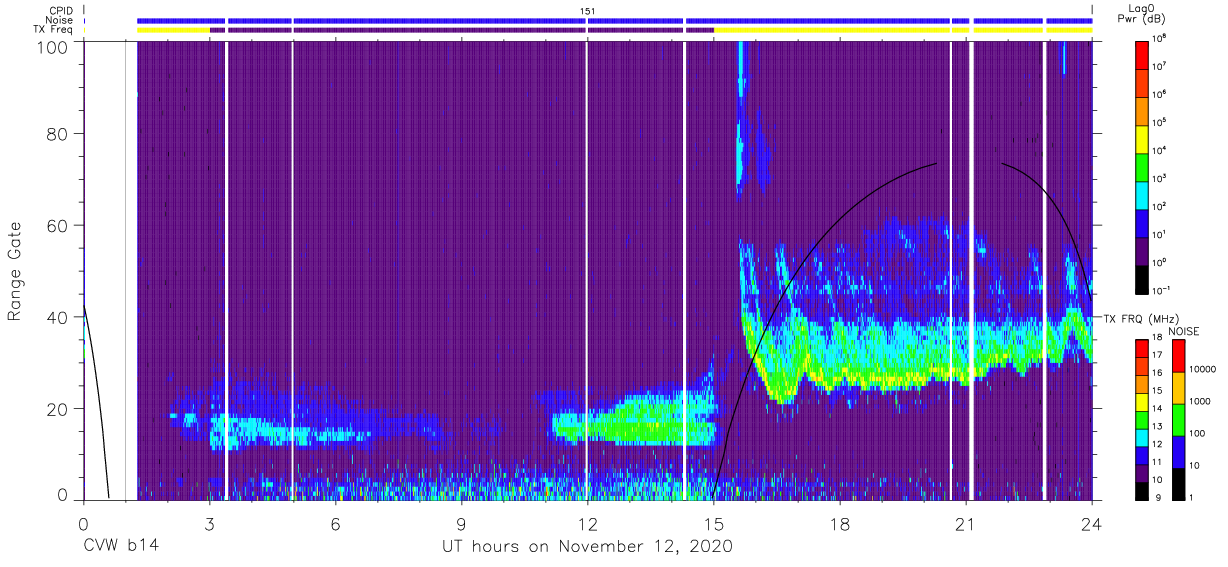
Task: Click the '1000' label on the NOISE legend
Action: [x=1200, y=403]
